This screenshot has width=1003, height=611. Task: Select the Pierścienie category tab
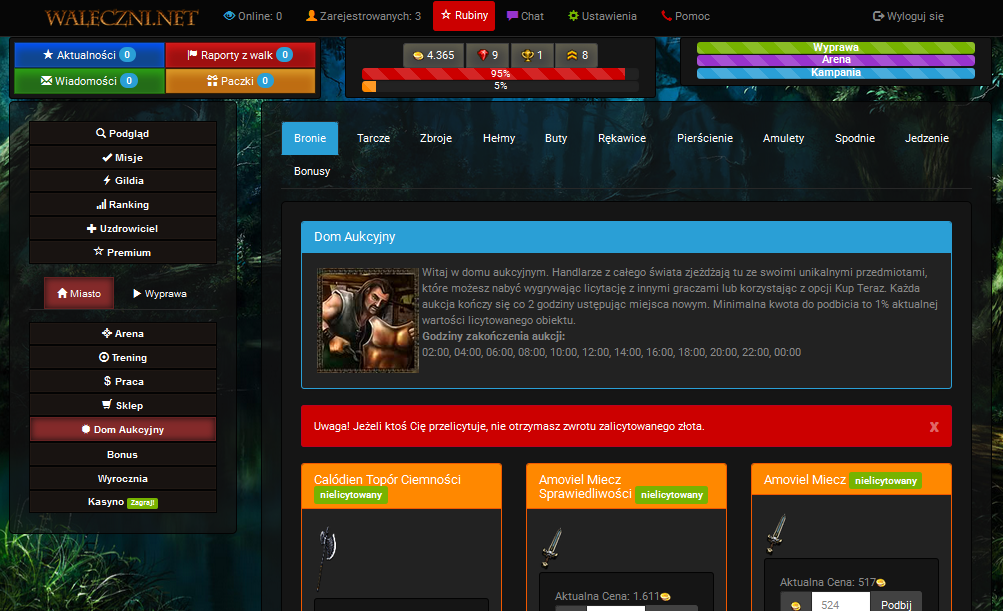[x=705, y=138]
